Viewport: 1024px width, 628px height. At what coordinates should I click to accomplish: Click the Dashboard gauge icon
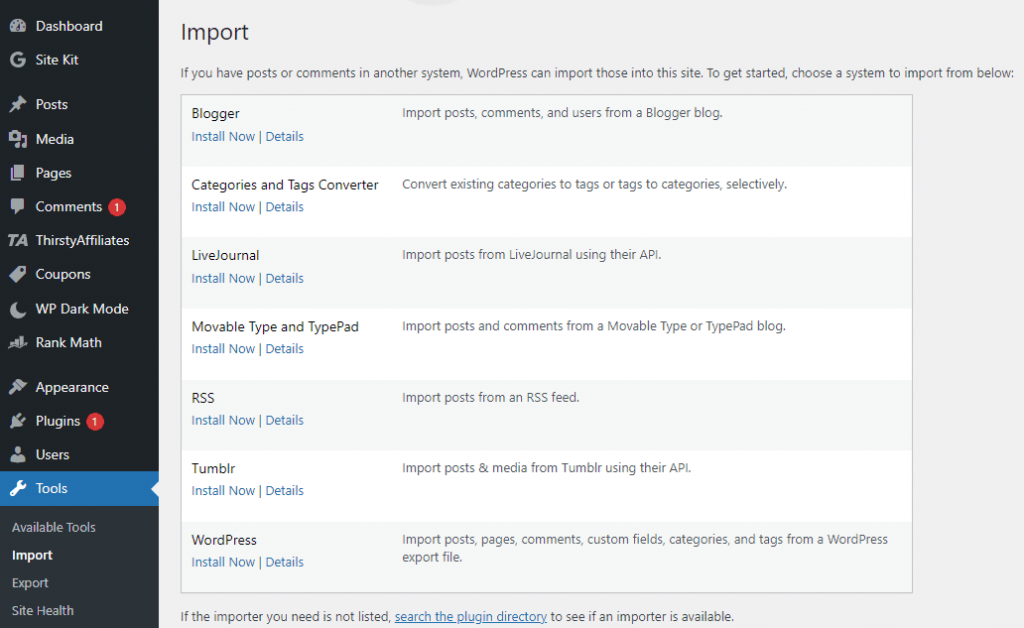(18, 26)
